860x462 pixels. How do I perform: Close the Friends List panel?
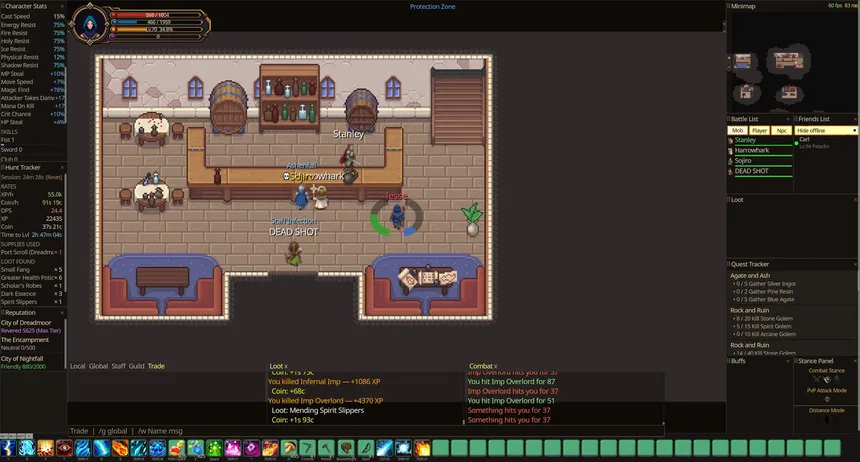(856, 119)
